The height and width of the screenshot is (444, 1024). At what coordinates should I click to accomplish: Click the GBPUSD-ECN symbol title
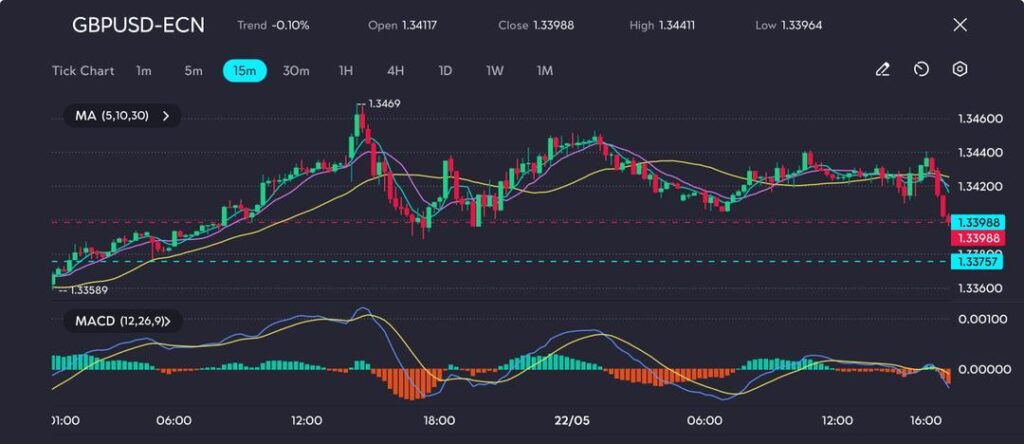pyautogui.click(x=138, y=25)
